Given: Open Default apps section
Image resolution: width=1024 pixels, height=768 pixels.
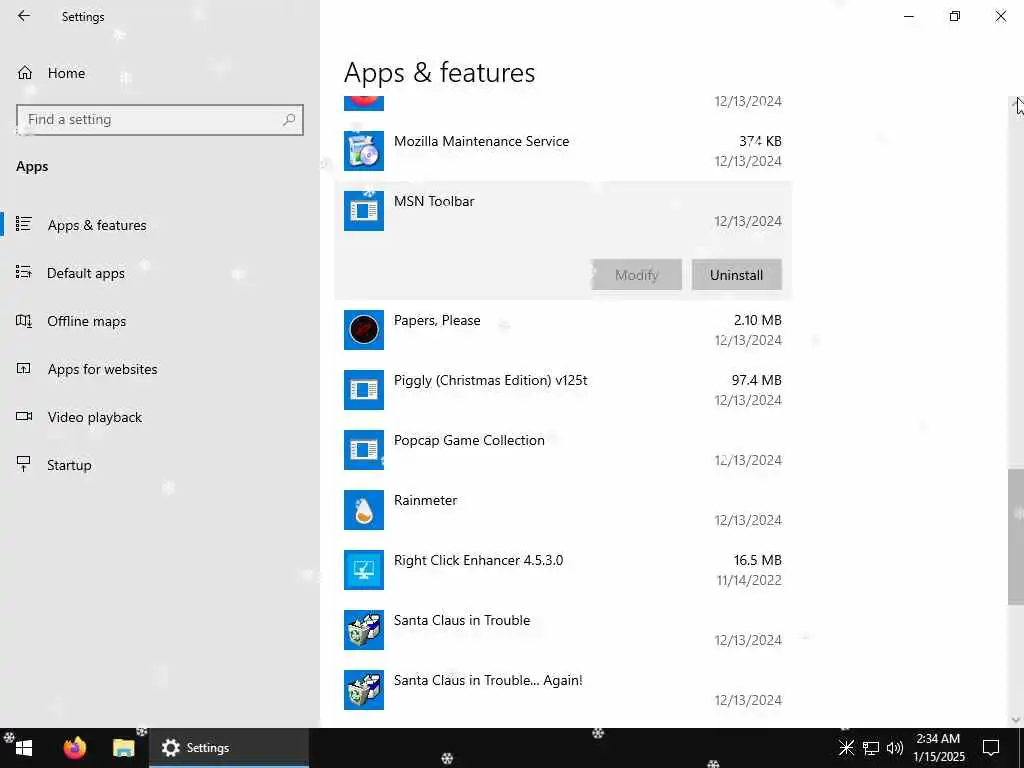Looking at the screenshot, I should coord(86,273).
